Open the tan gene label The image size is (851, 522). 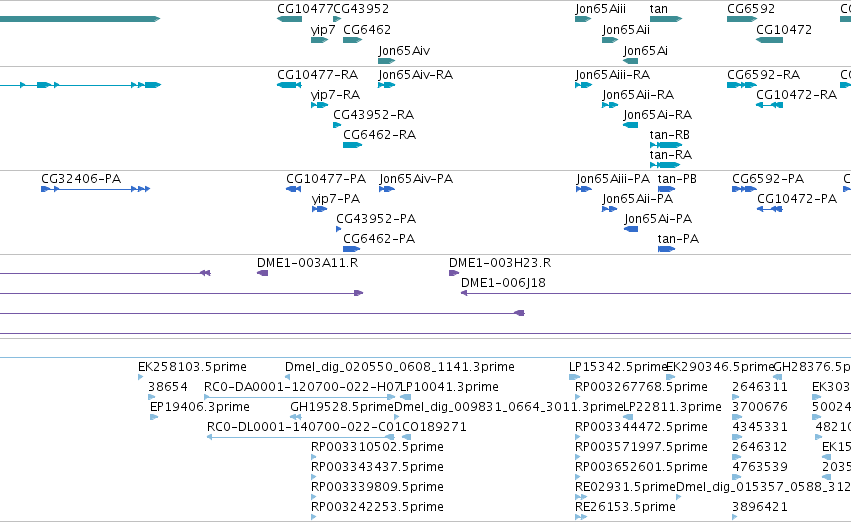point(658,9)
